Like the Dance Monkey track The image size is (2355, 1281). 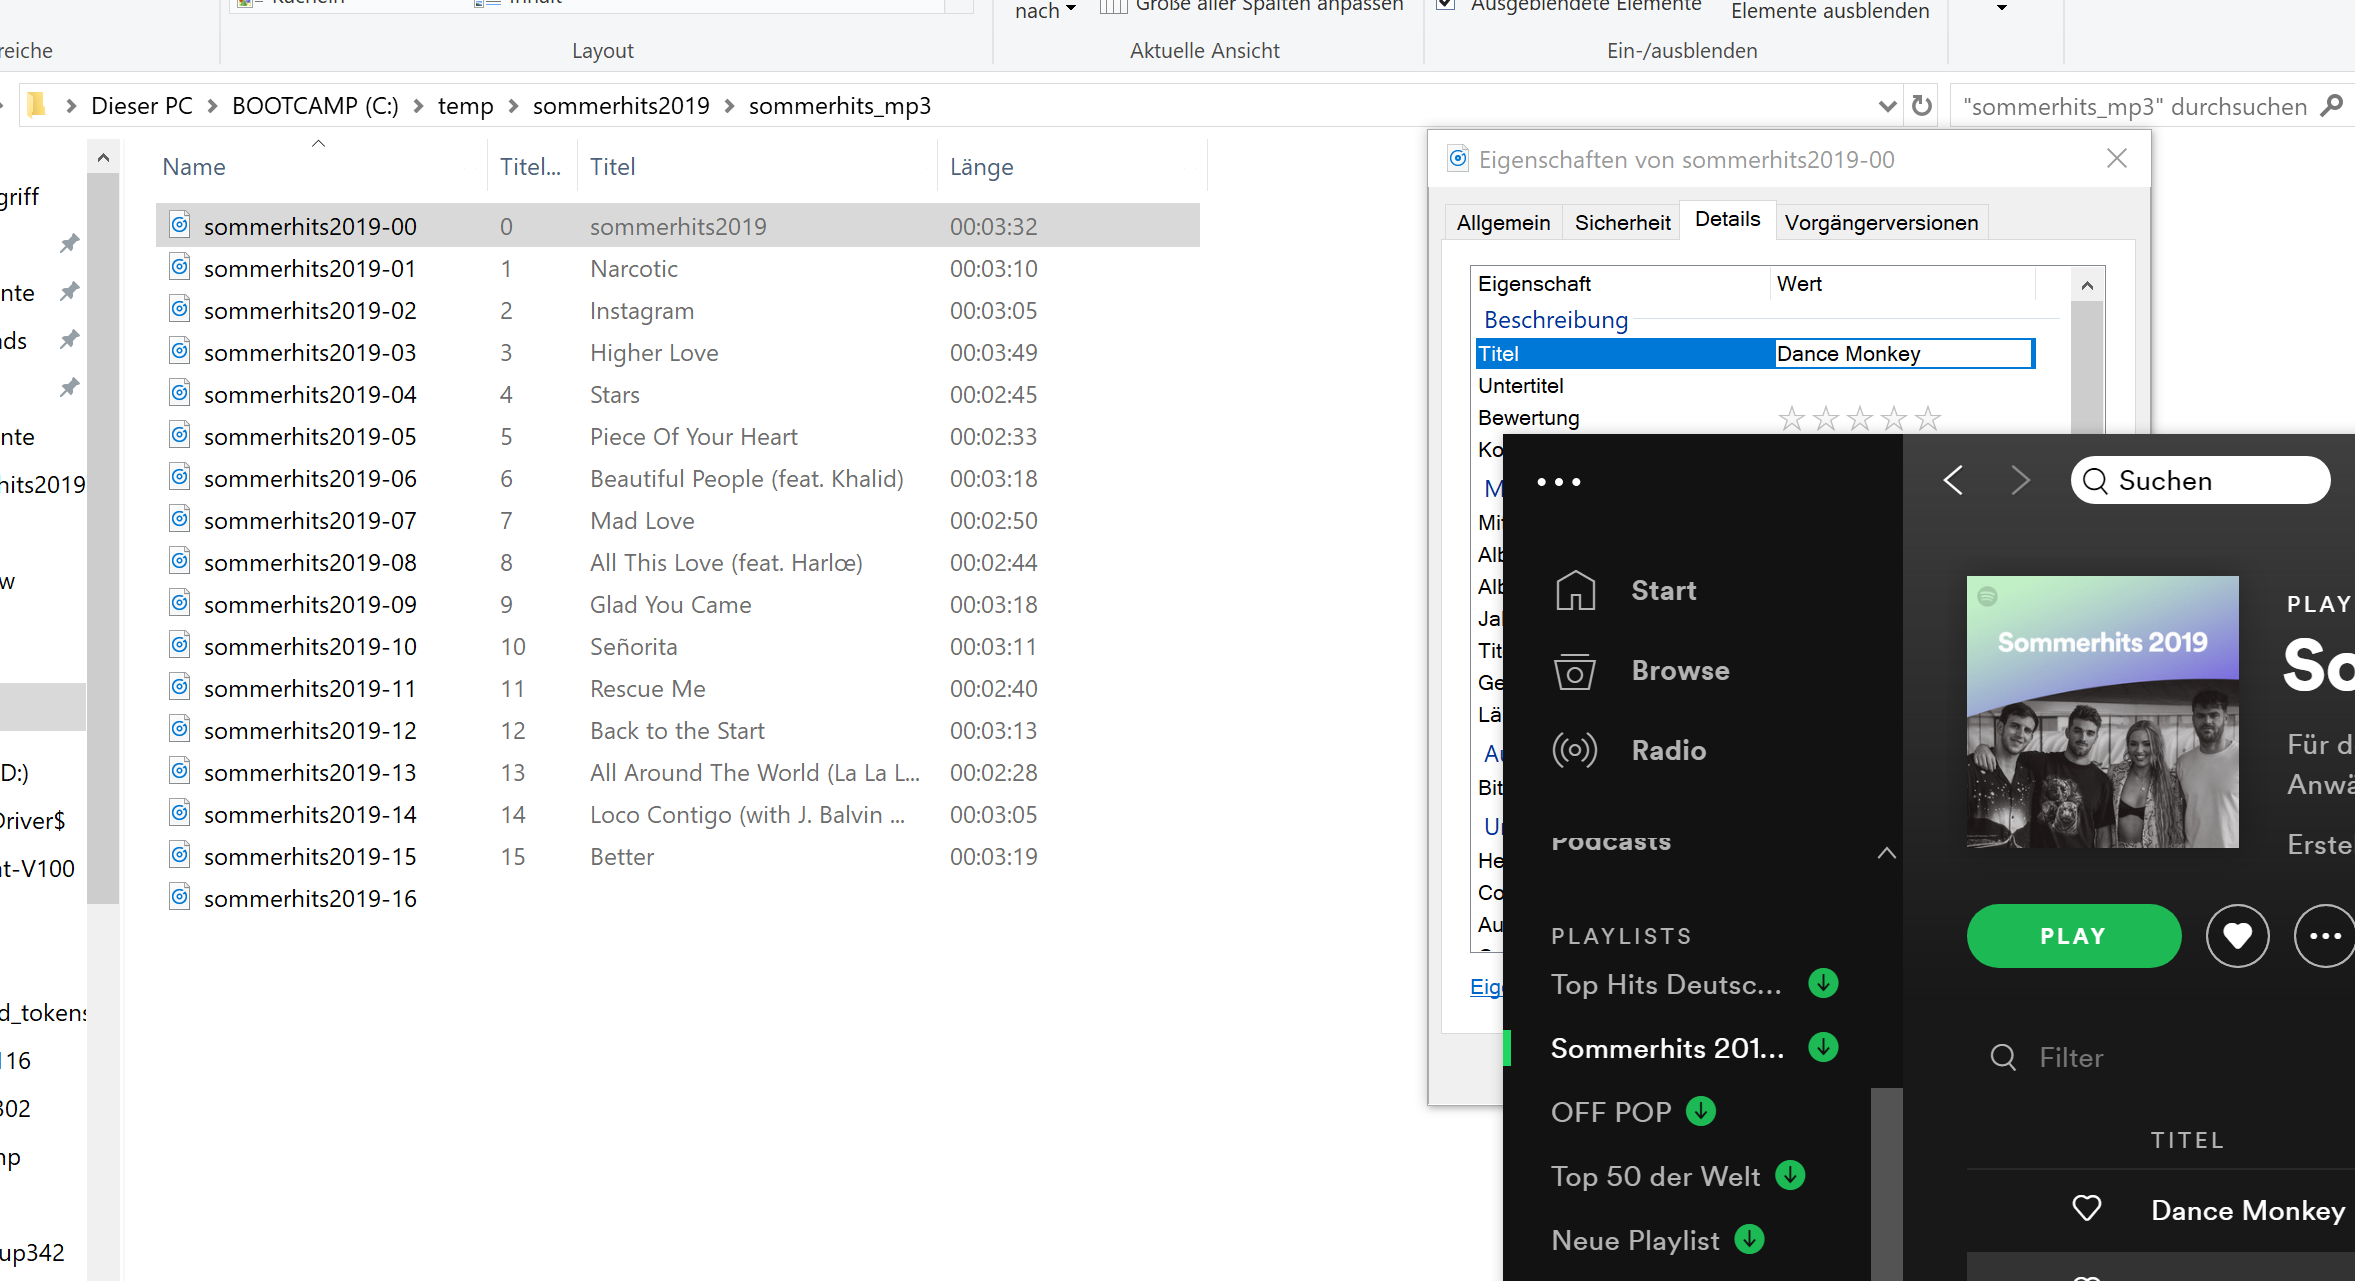click(x=2086, y=1209)
